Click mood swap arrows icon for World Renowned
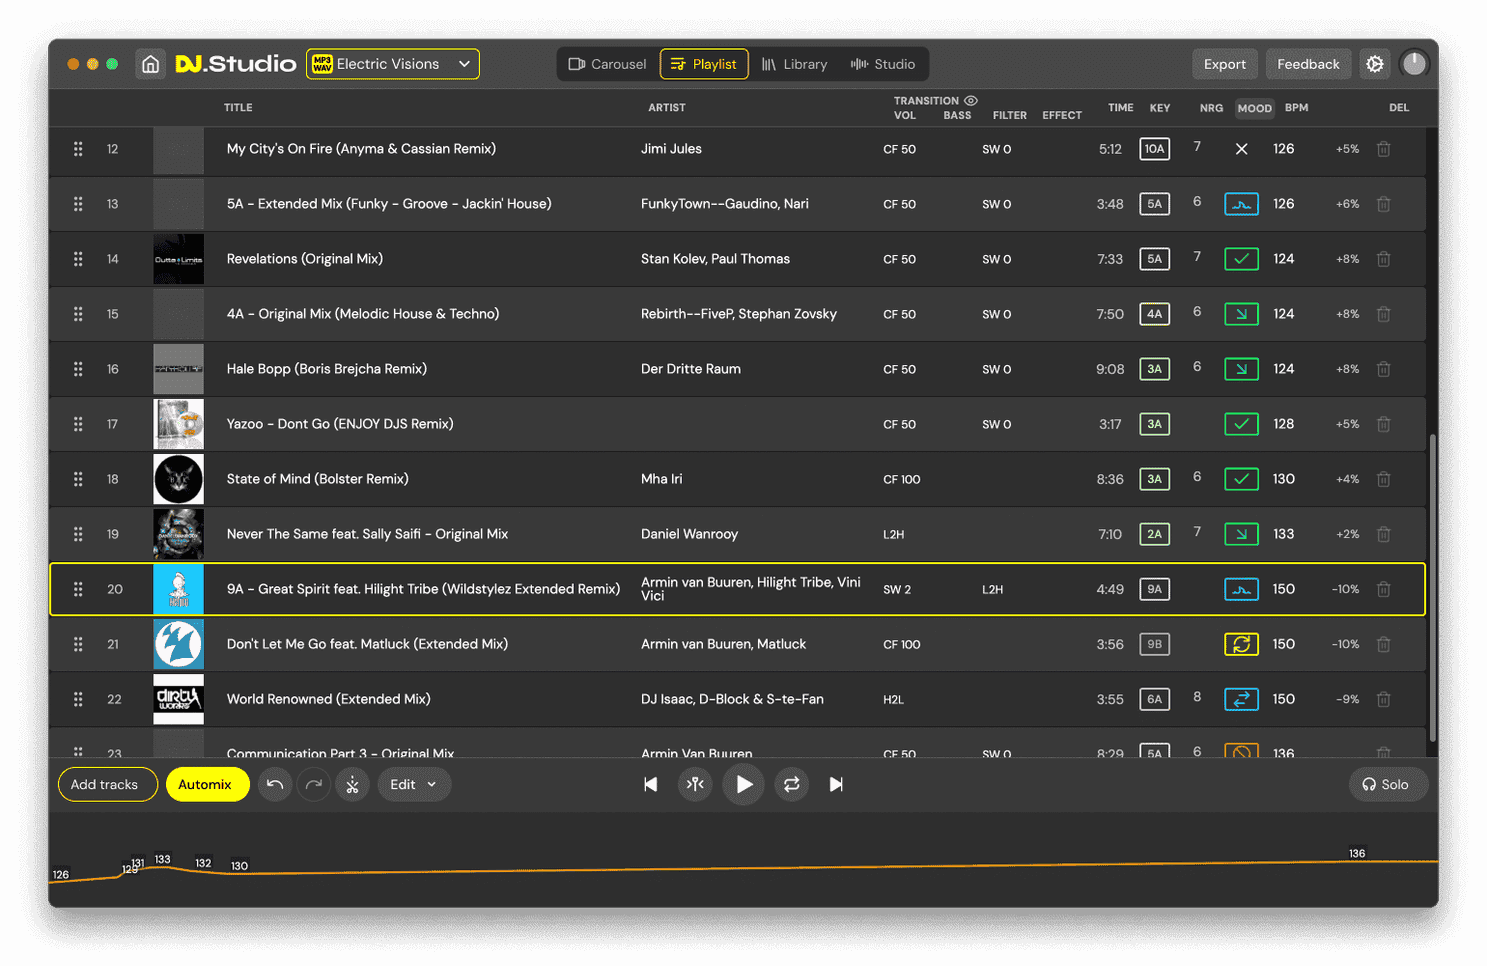The width and height of the screenshot is (1487, 966). pyautogui.click(x=1241, y=699)
